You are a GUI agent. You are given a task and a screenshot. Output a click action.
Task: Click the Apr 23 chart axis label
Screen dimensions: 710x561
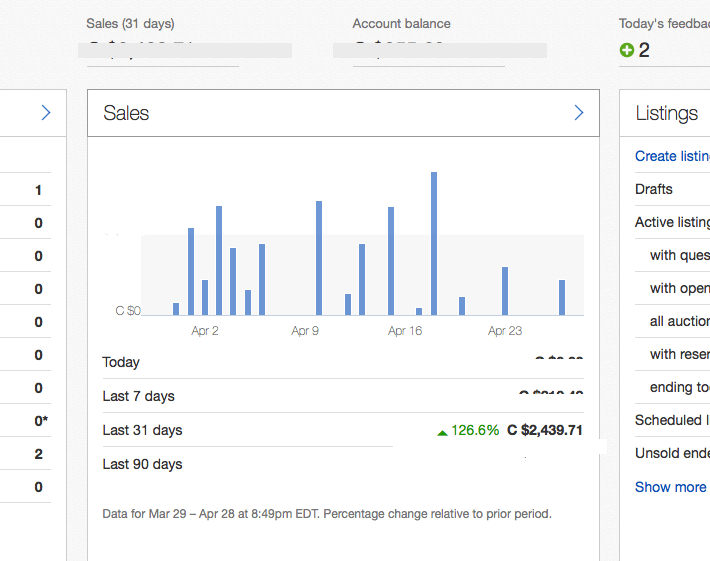(505, 331)
